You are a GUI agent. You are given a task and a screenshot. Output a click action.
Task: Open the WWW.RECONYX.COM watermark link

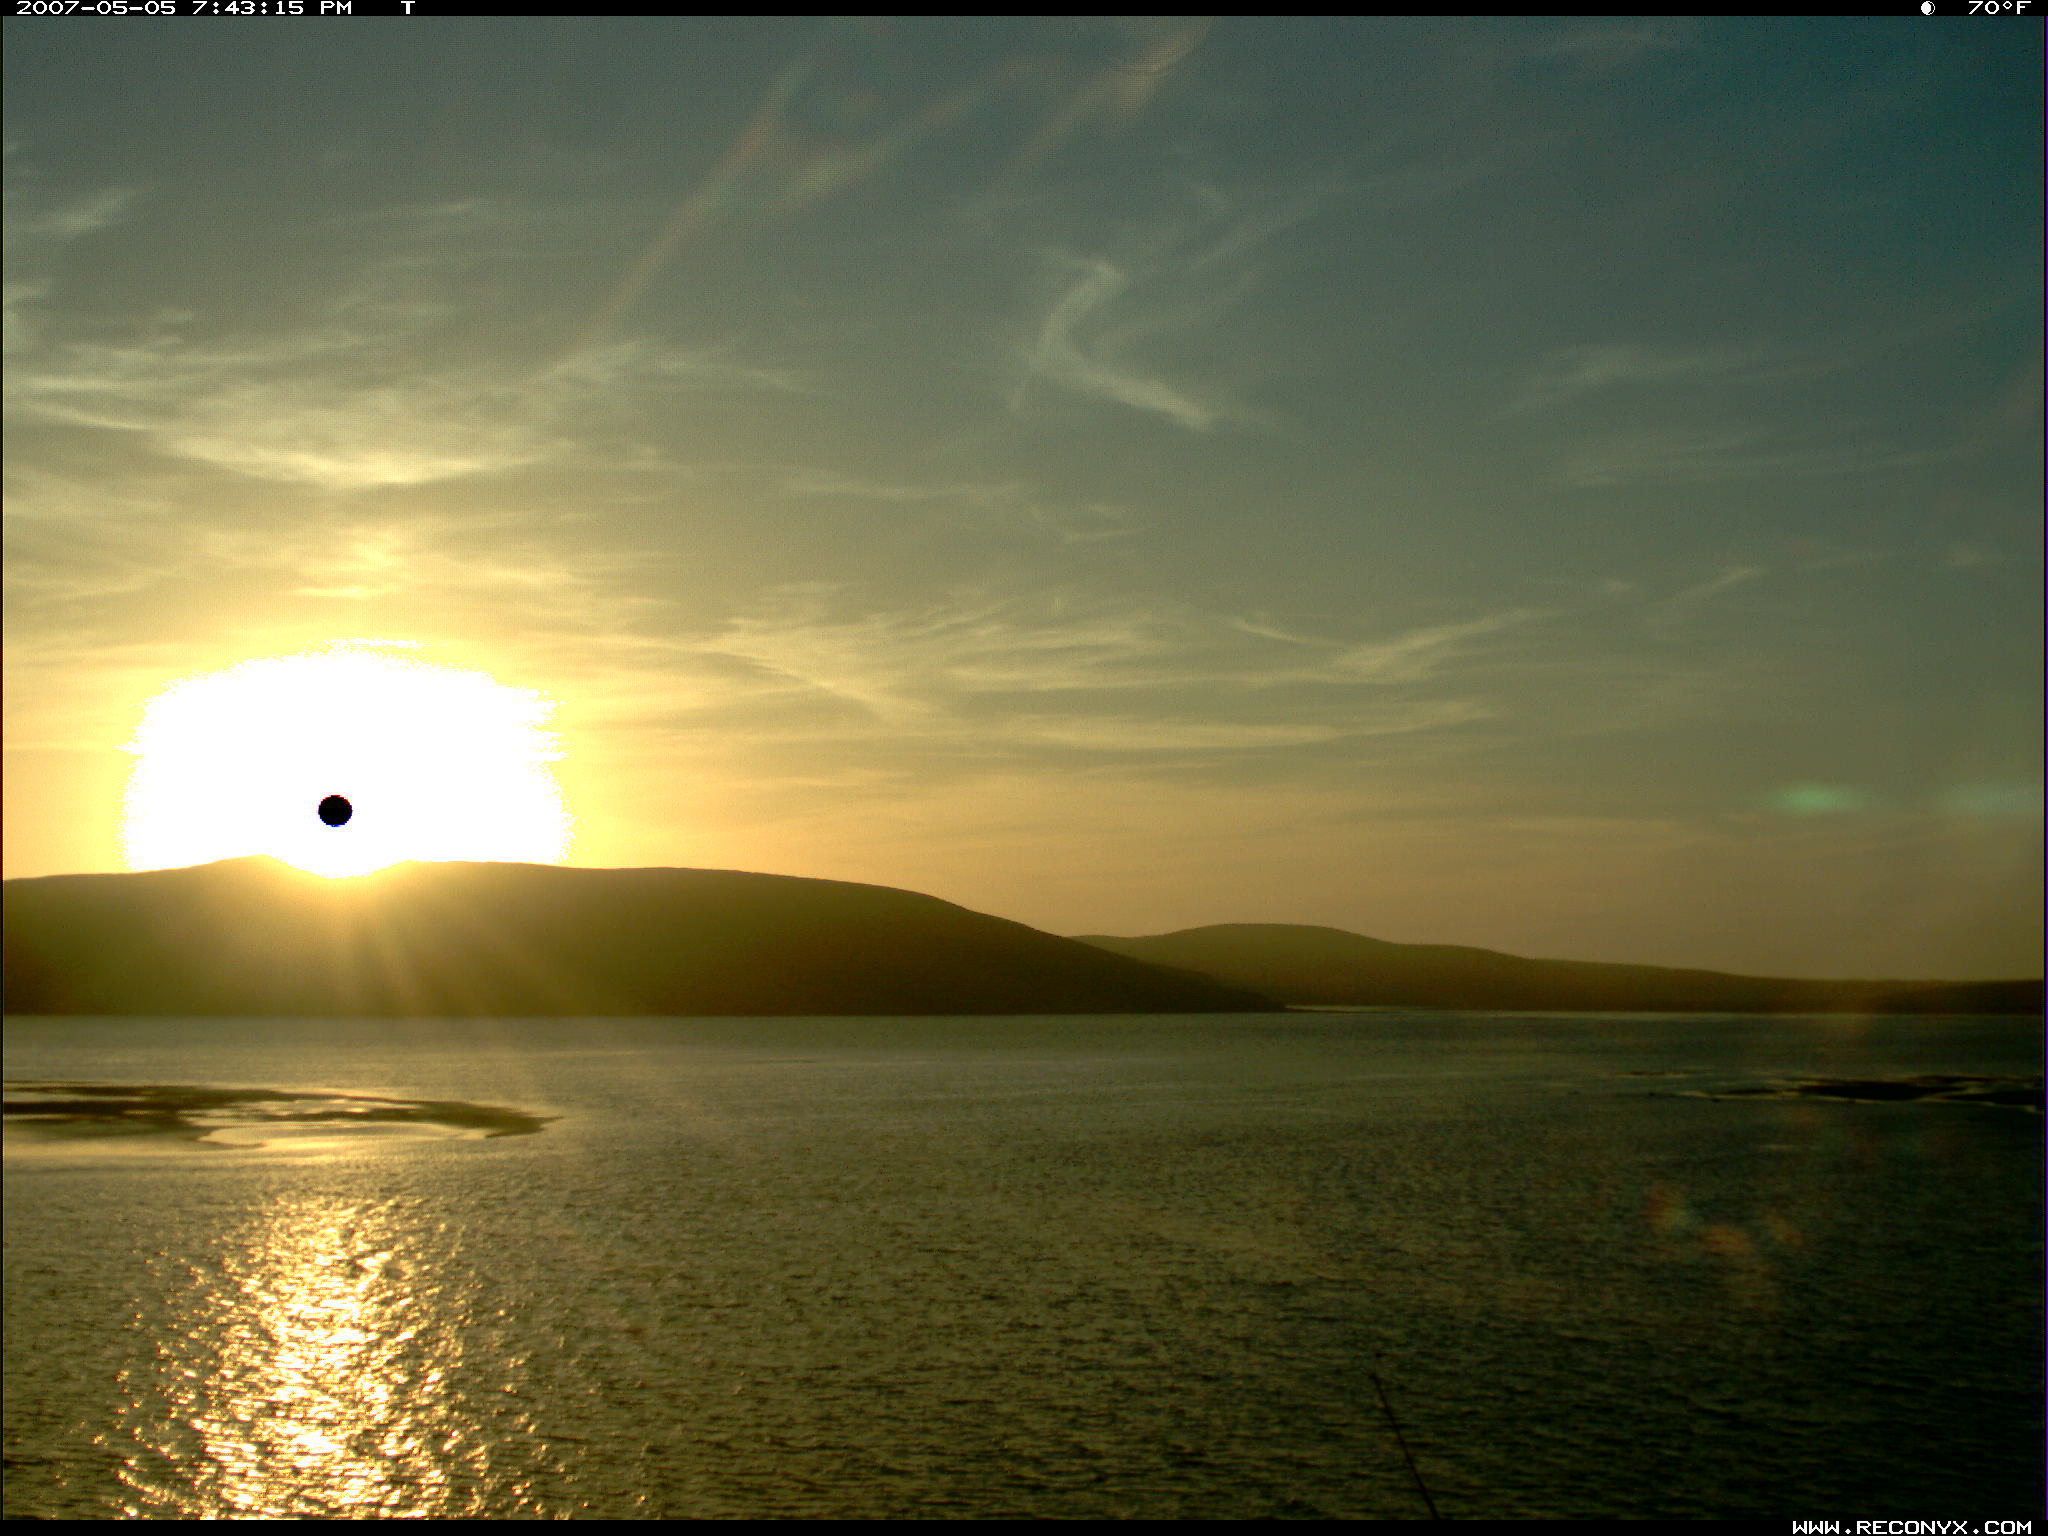[1910, 1527]
